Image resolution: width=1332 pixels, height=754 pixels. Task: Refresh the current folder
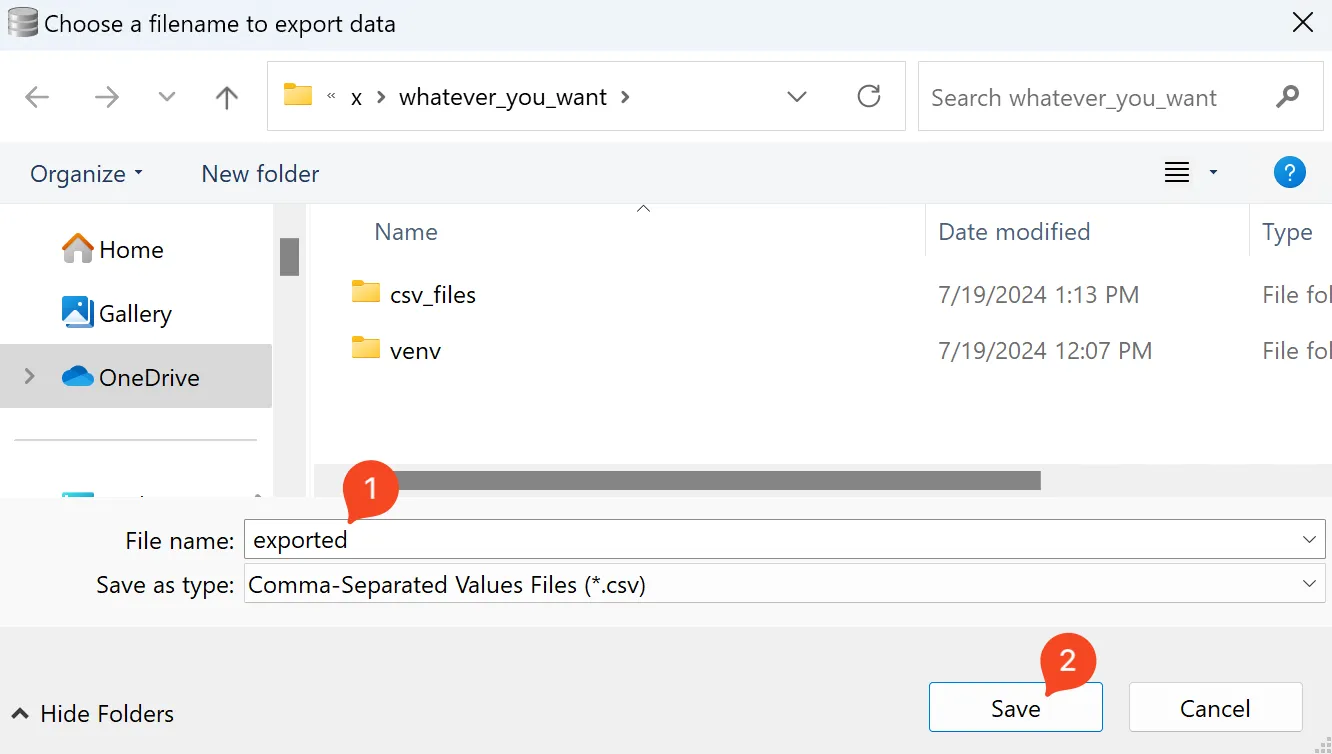869,96
